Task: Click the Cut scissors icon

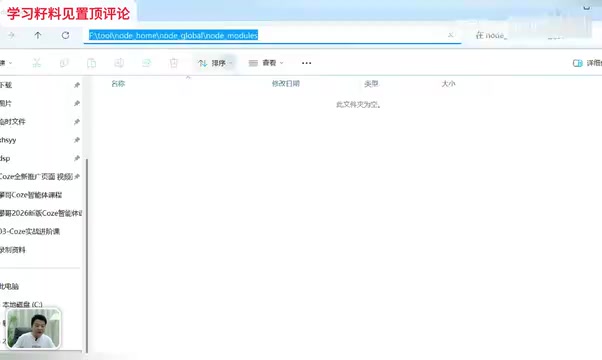Action: 36,63
